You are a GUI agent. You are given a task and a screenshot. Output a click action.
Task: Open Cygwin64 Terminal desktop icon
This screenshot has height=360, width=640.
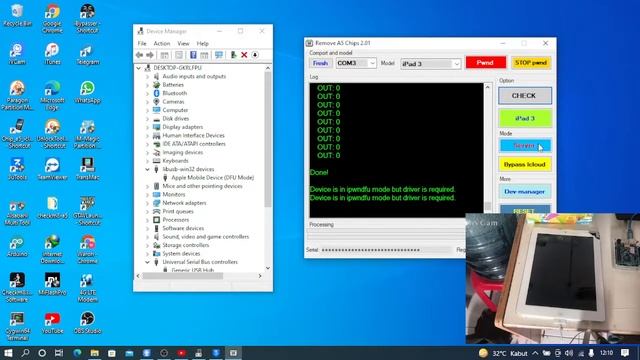coord(17,326)
